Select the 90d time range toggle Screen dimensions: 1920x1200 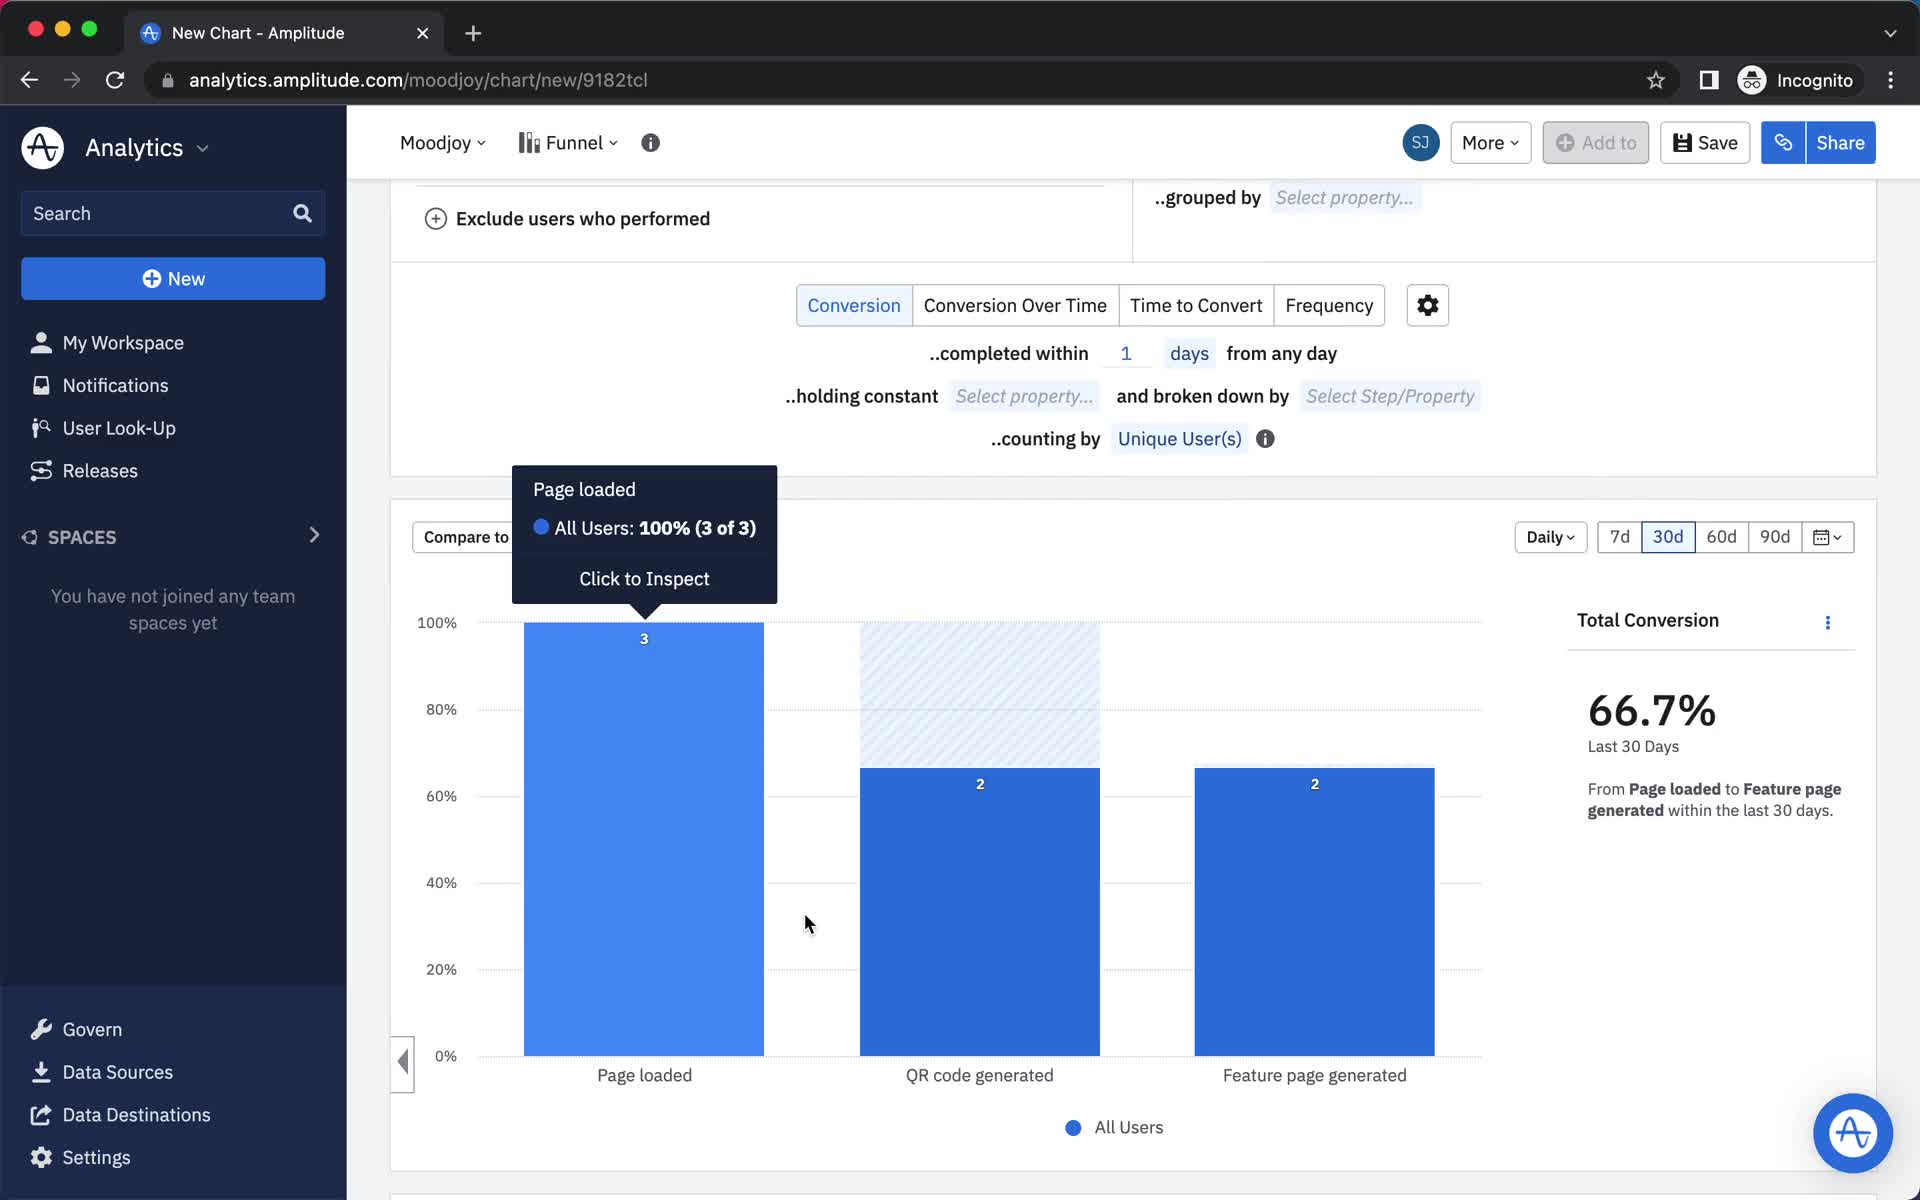point(1773,536)
